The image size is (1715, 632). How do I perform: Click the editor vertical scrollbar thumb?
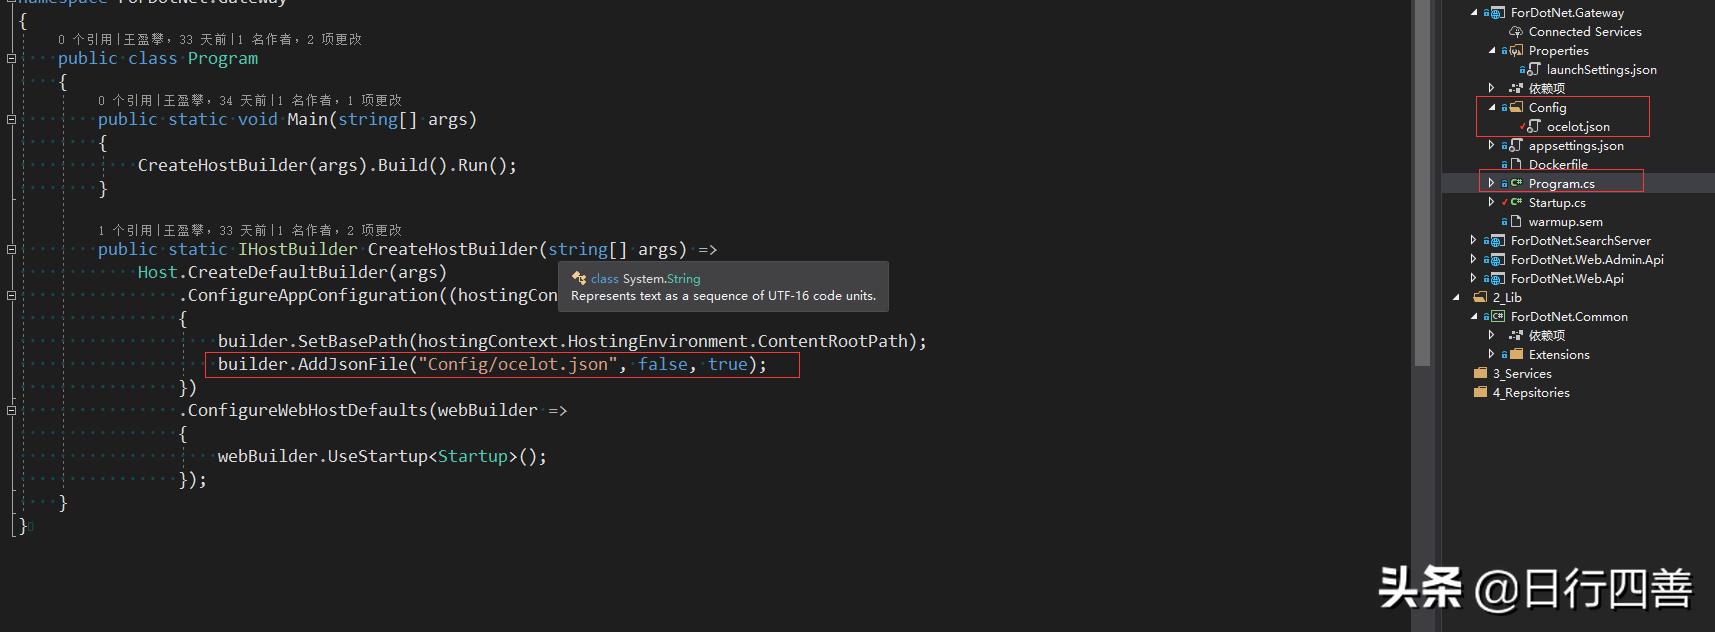click(1421, 183)
